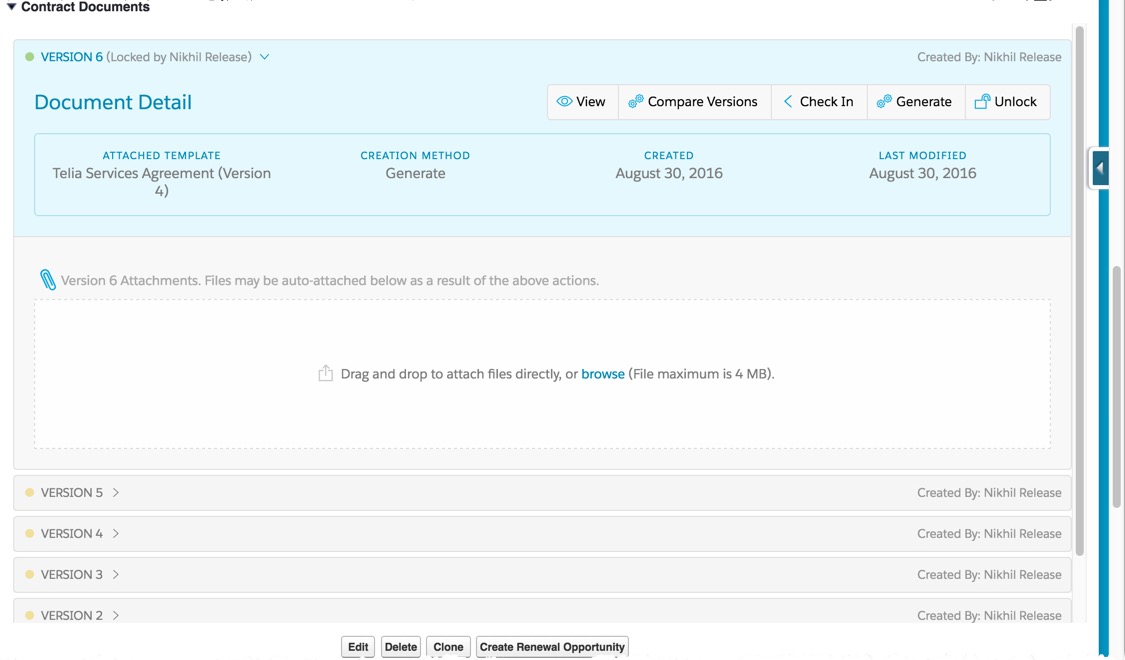1125x660 pixels.
Task: Collapse Version 6 with its chevron
Action: pyautogui.click(x=265, y=57)
